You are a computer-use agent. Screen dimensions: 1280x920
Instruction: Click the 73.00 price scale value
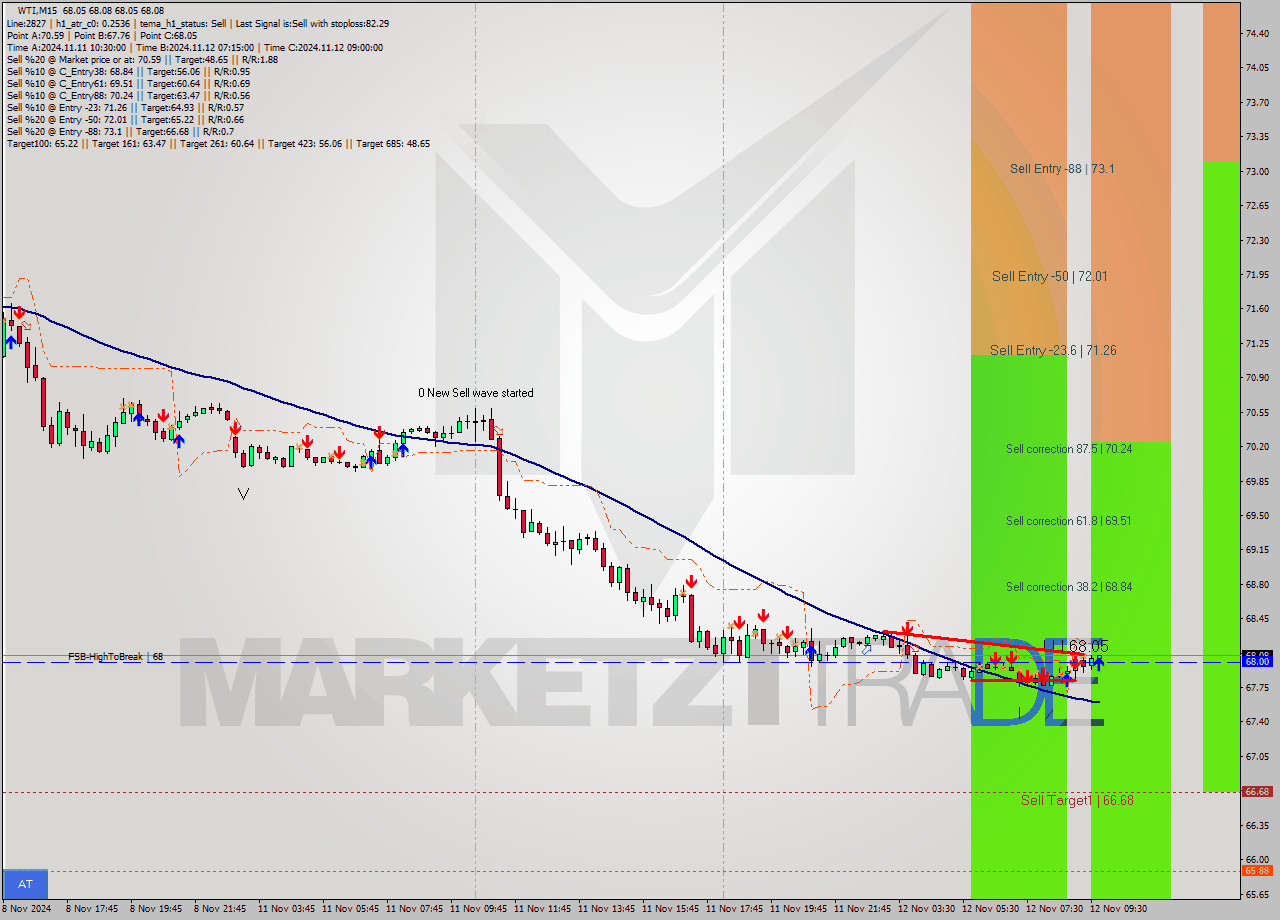click(1258, 171)
